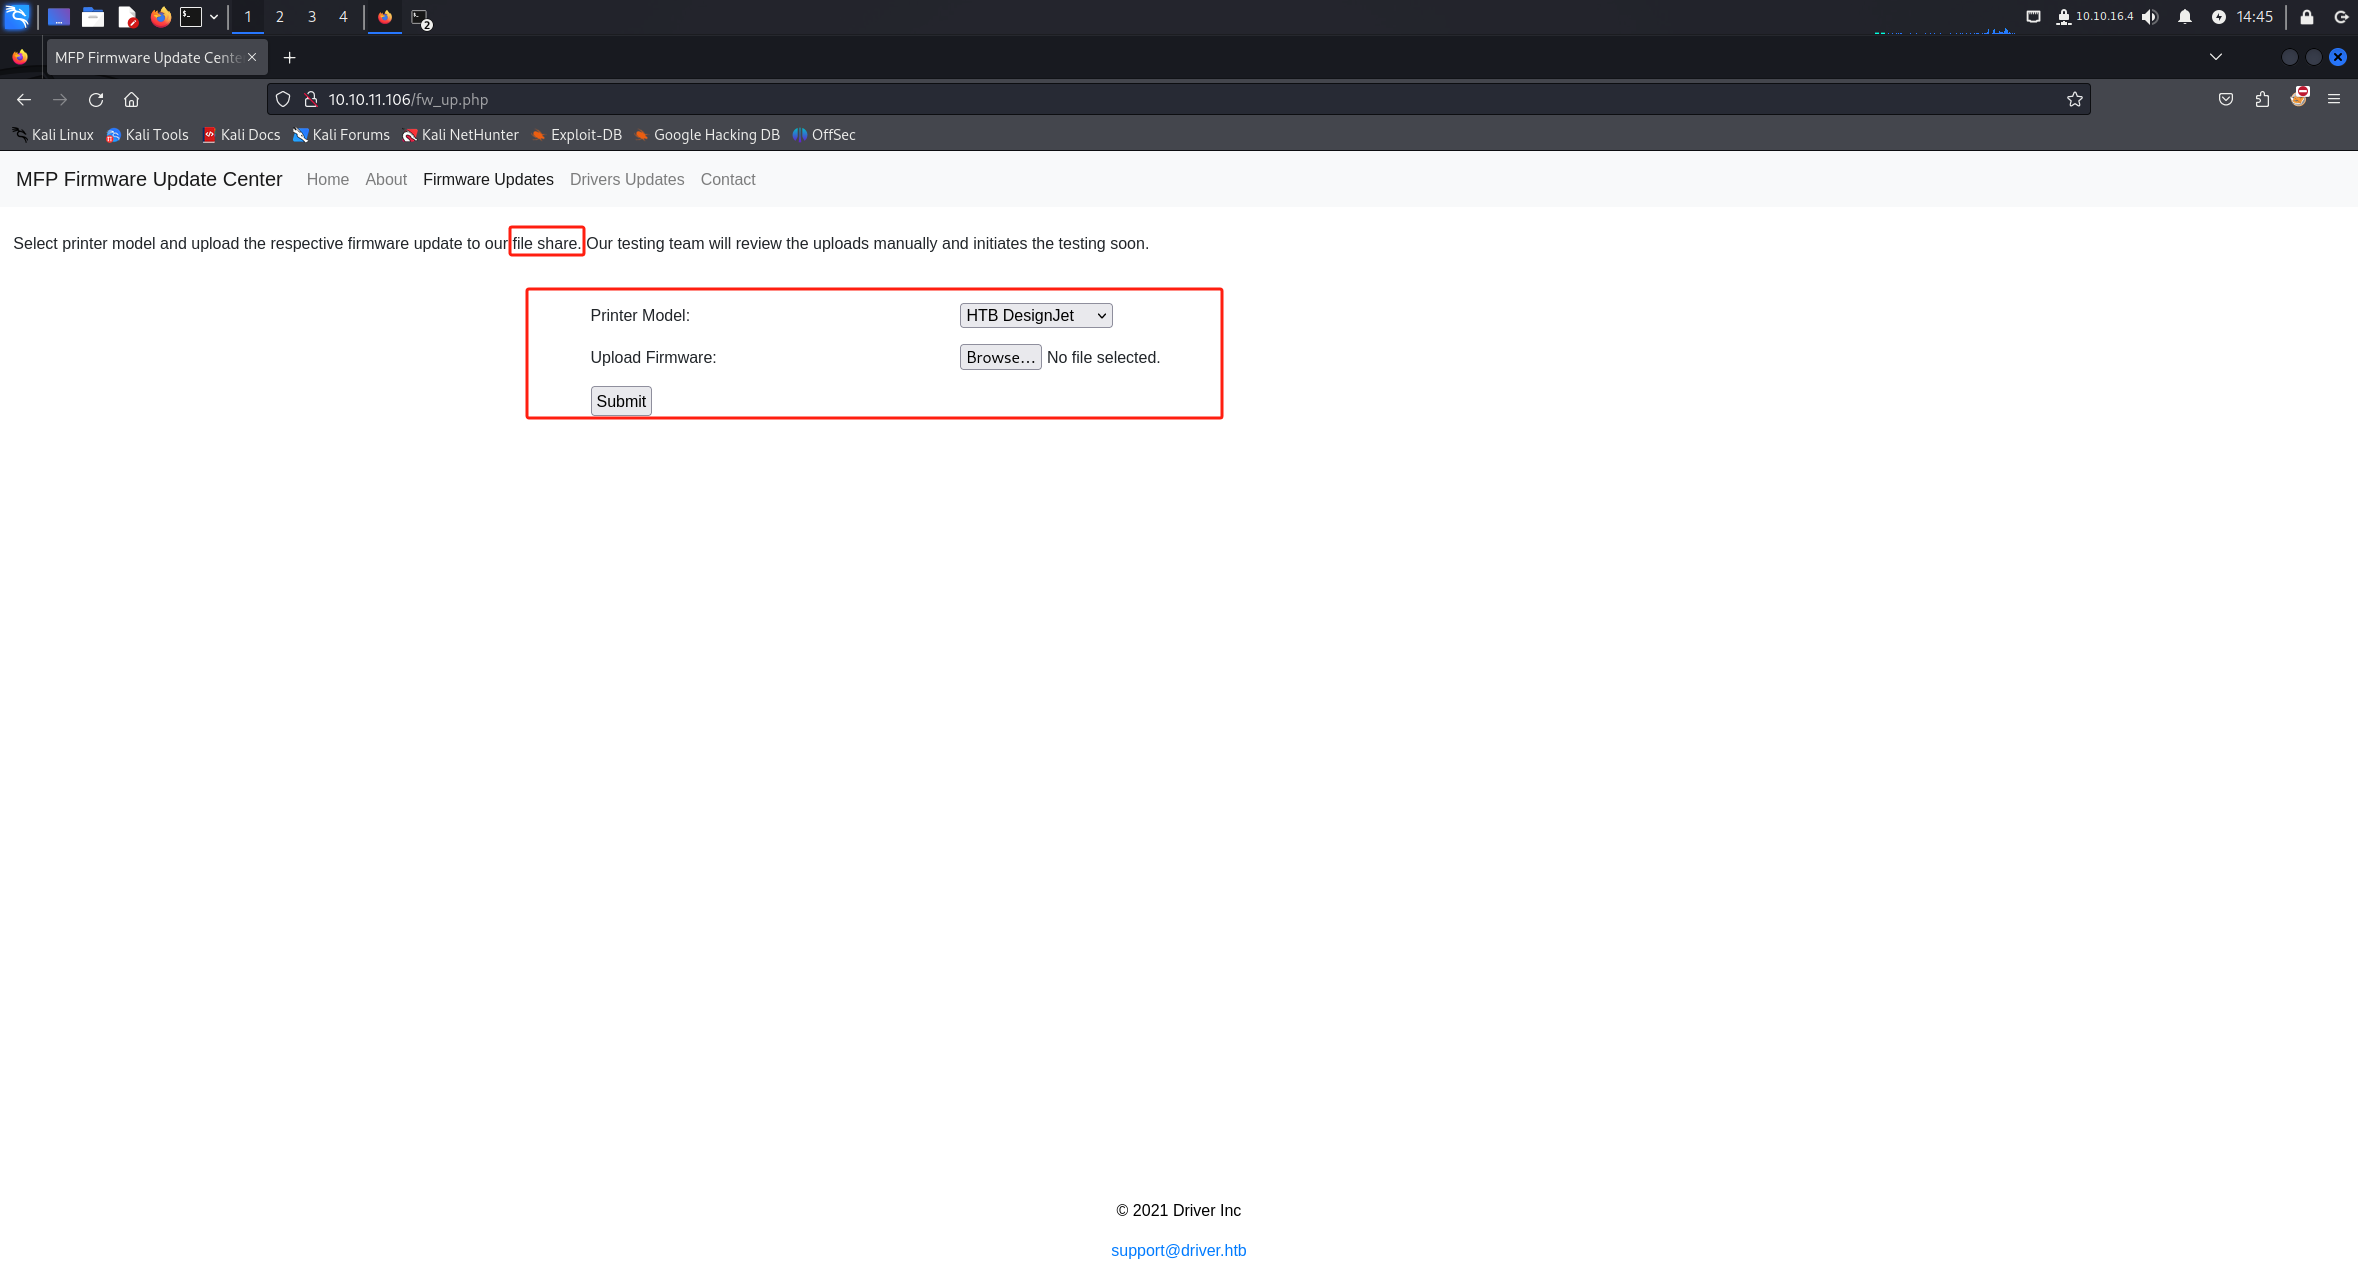Switch to workspace 4
2358x1278 pixels.
[343, 17]
